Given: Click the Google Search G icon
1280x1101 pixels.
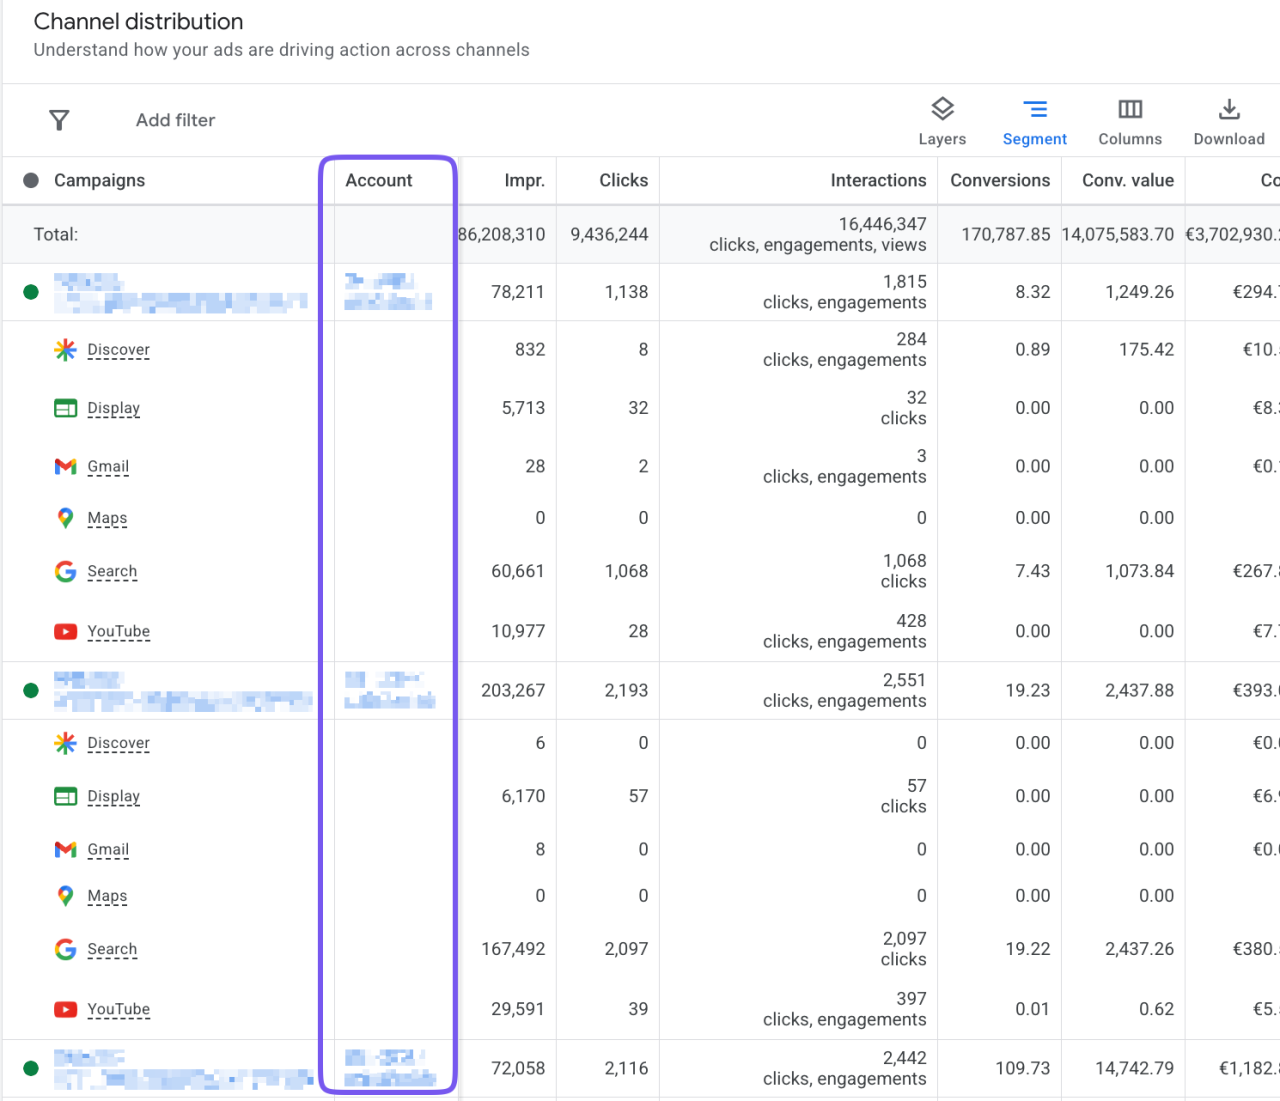Looking at the screenshot, I should (x=65, y=571).
